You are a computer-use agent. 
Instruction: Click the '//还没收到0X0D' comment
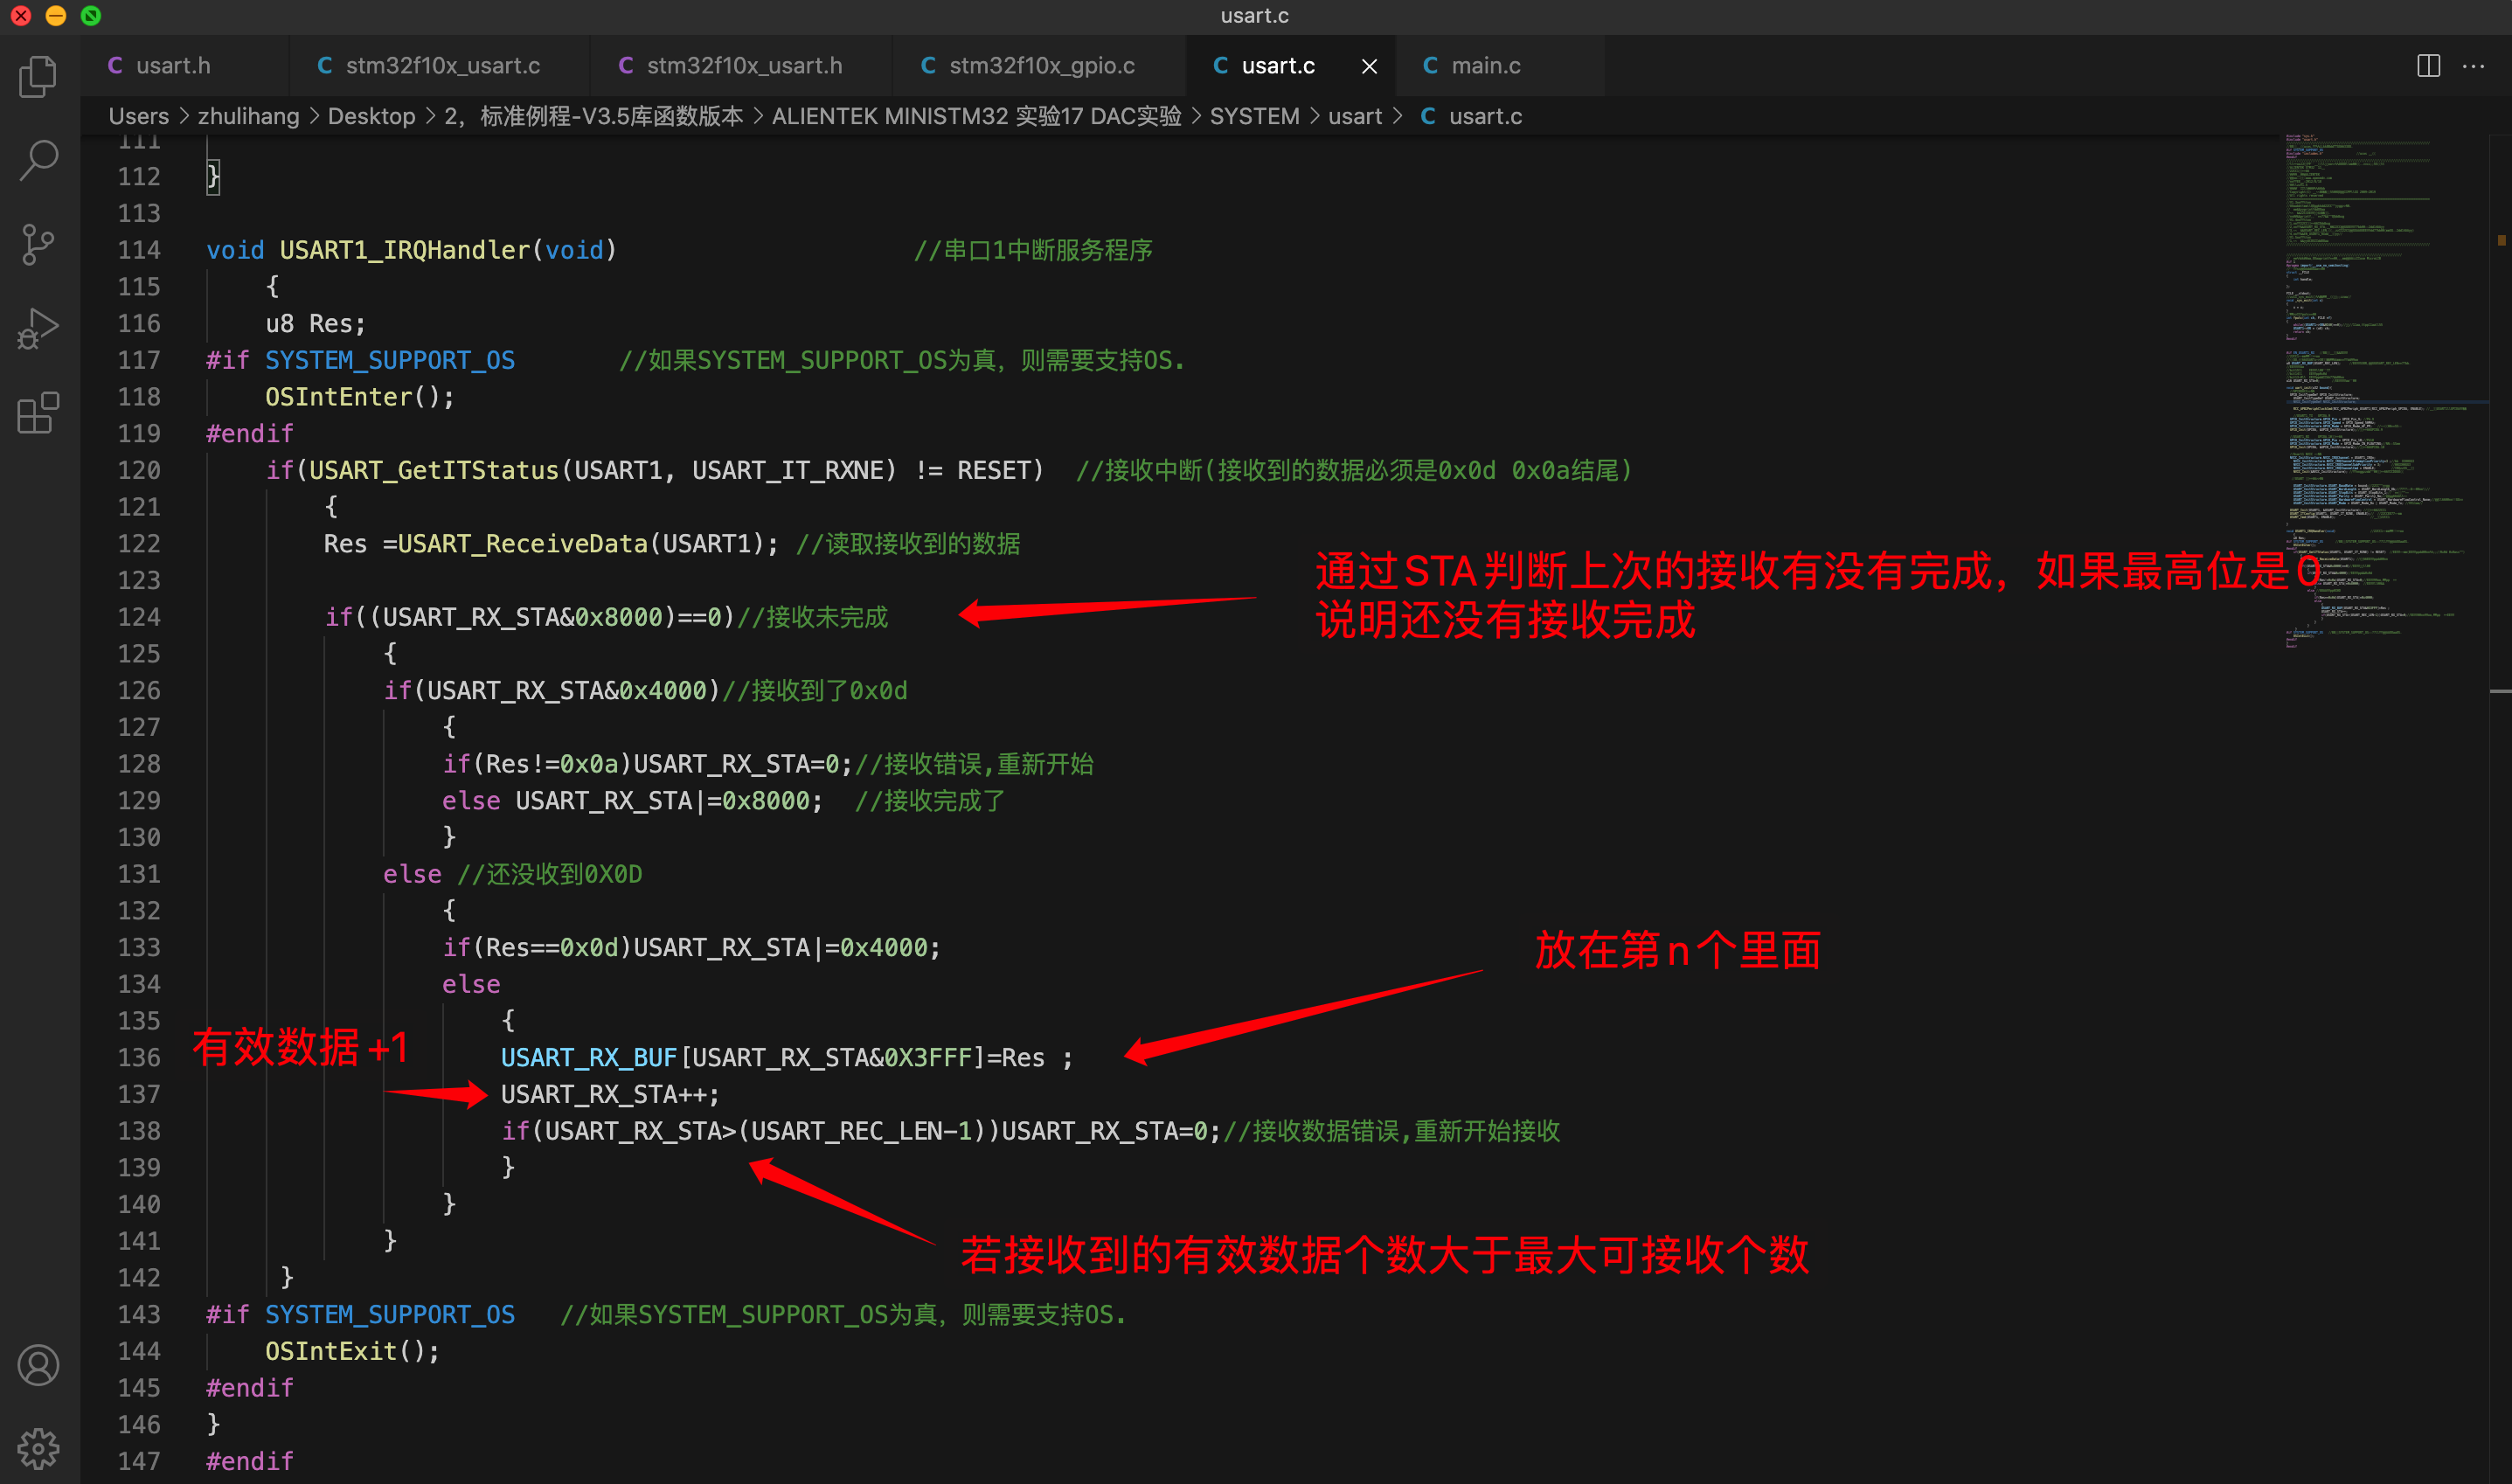[550, 874]
